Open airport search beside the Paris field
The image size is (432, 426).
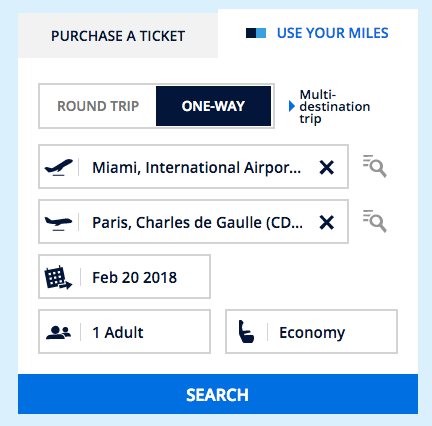click(374, 221)
